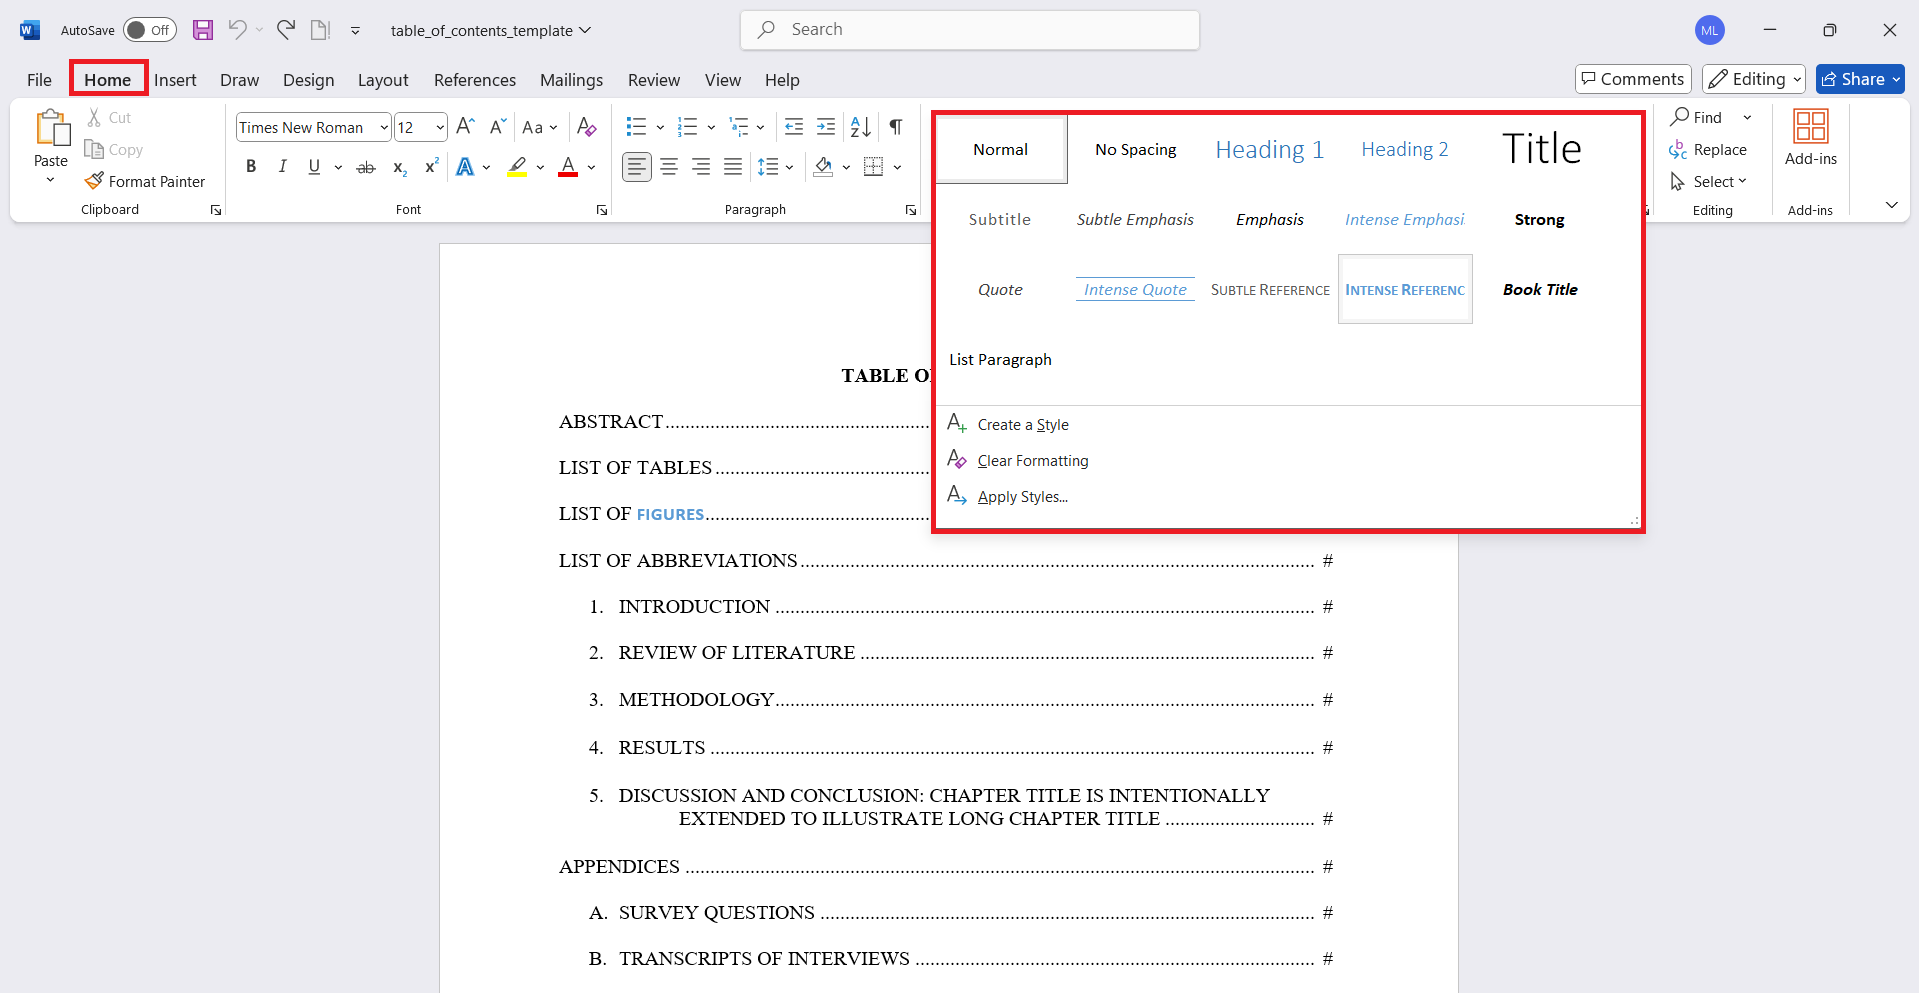
Task: Open Paragraph dialog launcher
Action: click(911, 210)
